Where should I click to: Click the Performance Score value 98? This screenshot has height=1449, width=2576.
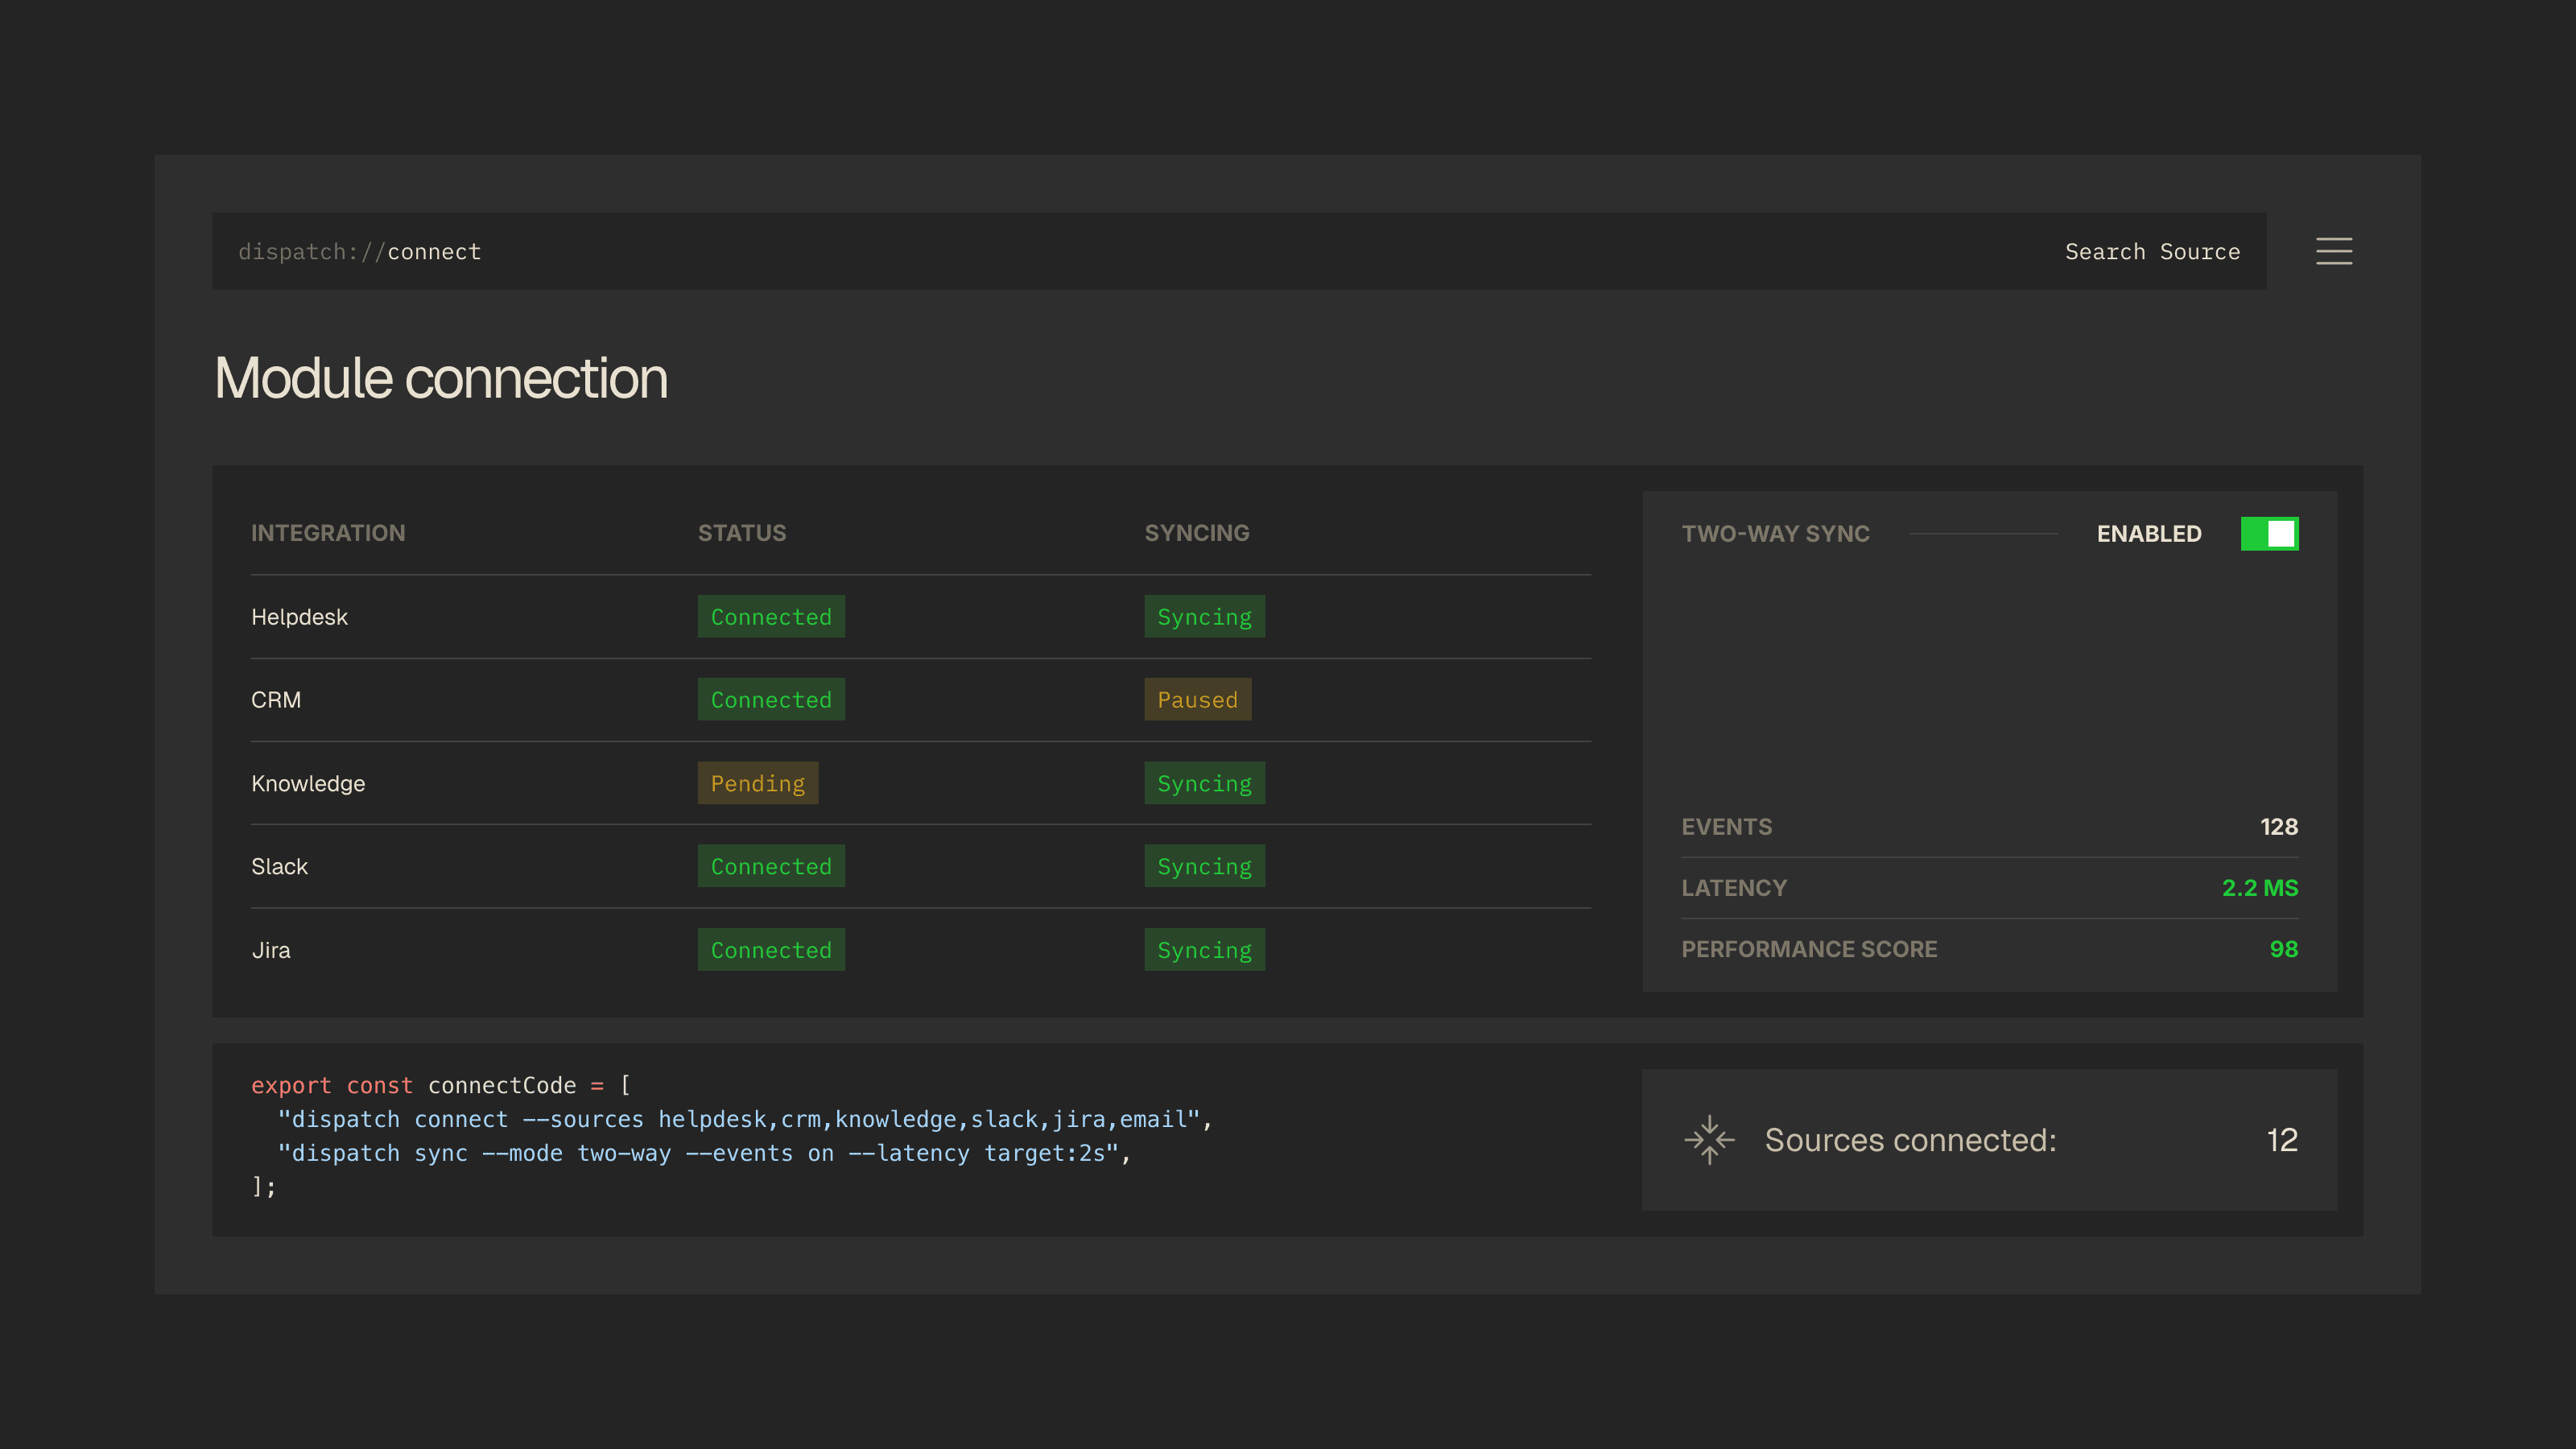click(2283, 949)
